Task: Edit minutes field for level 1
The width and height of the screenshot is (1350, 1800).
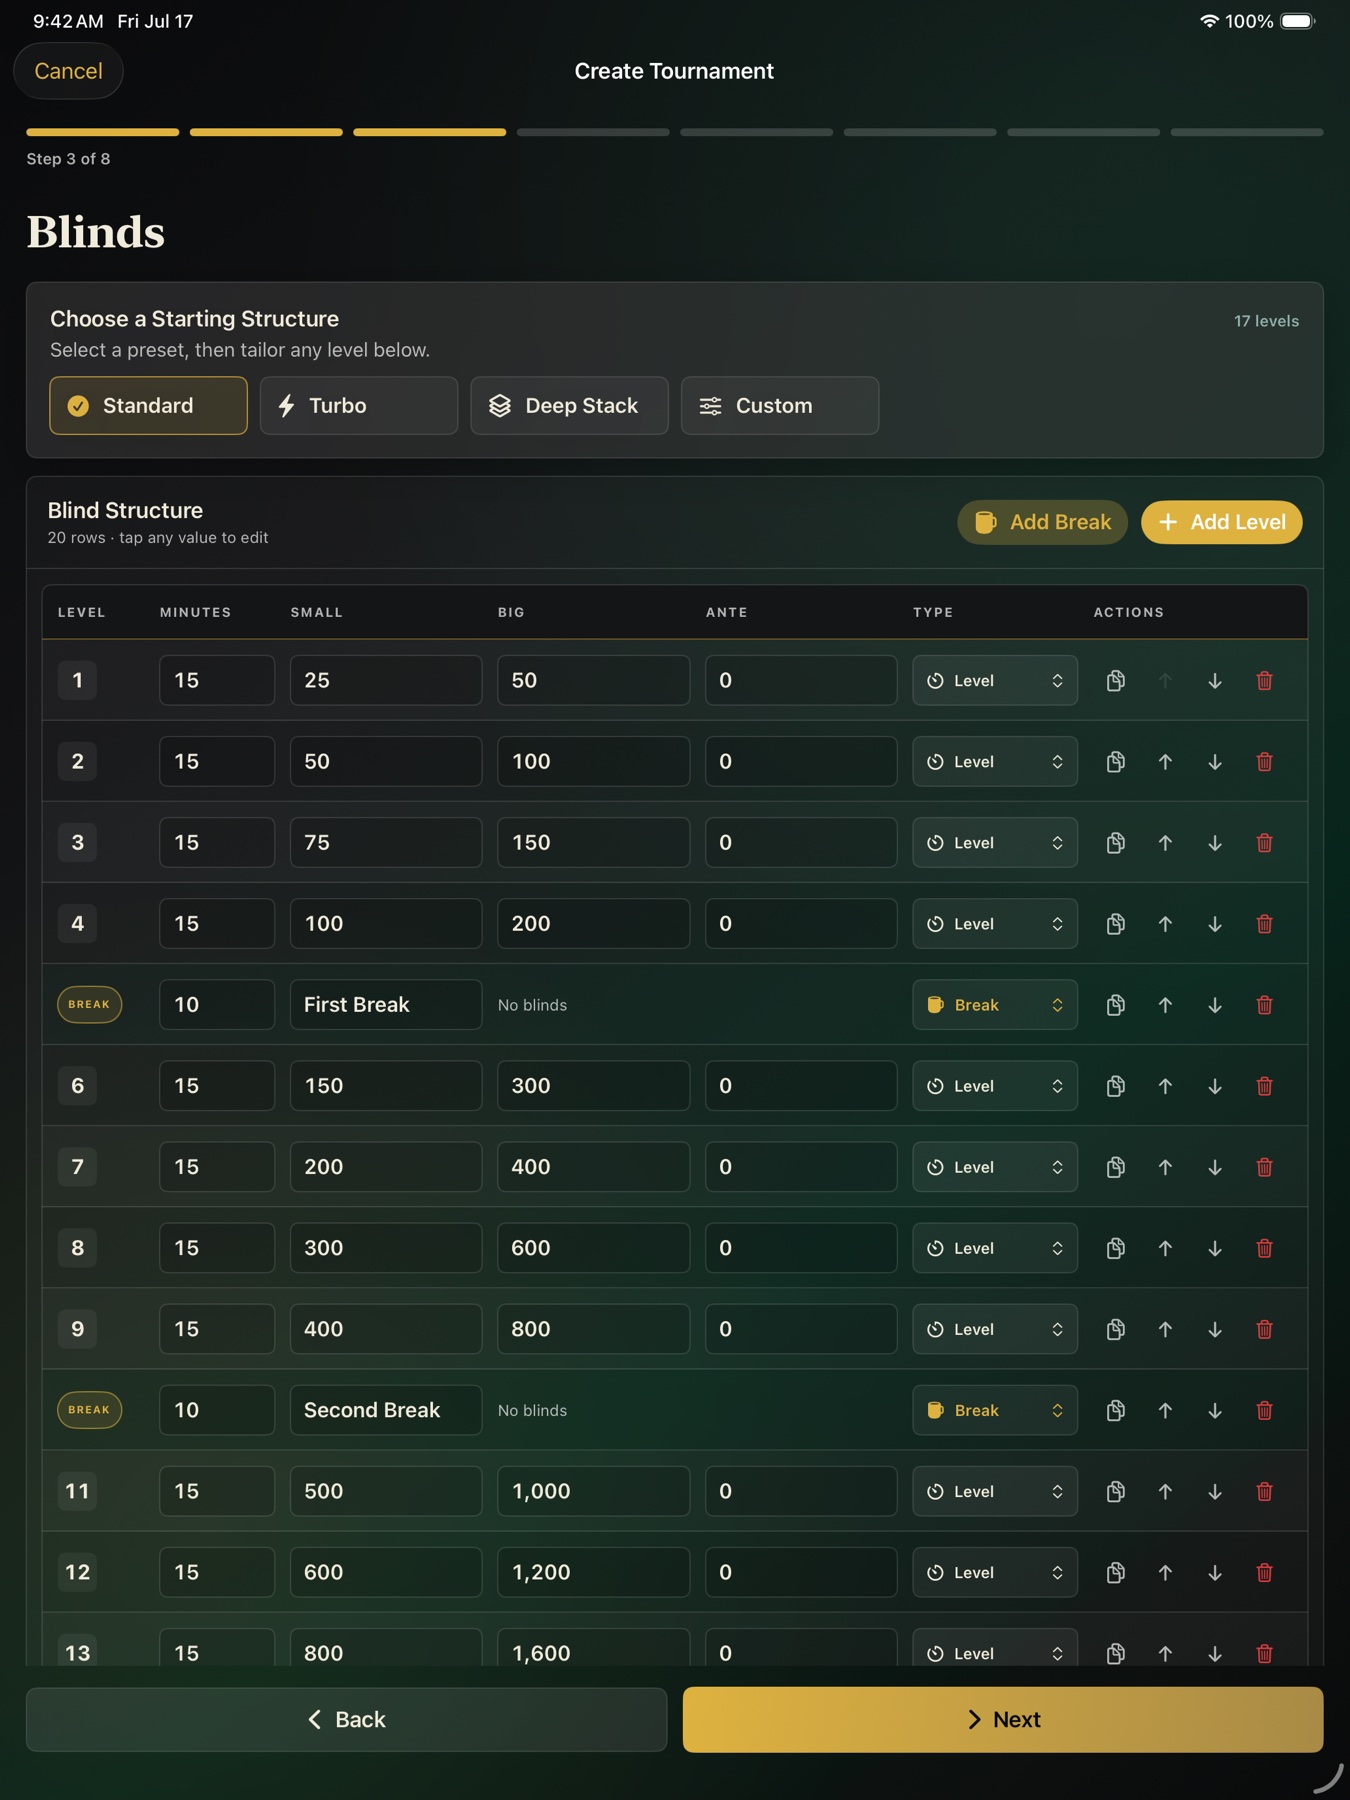Action: point(217,681)
